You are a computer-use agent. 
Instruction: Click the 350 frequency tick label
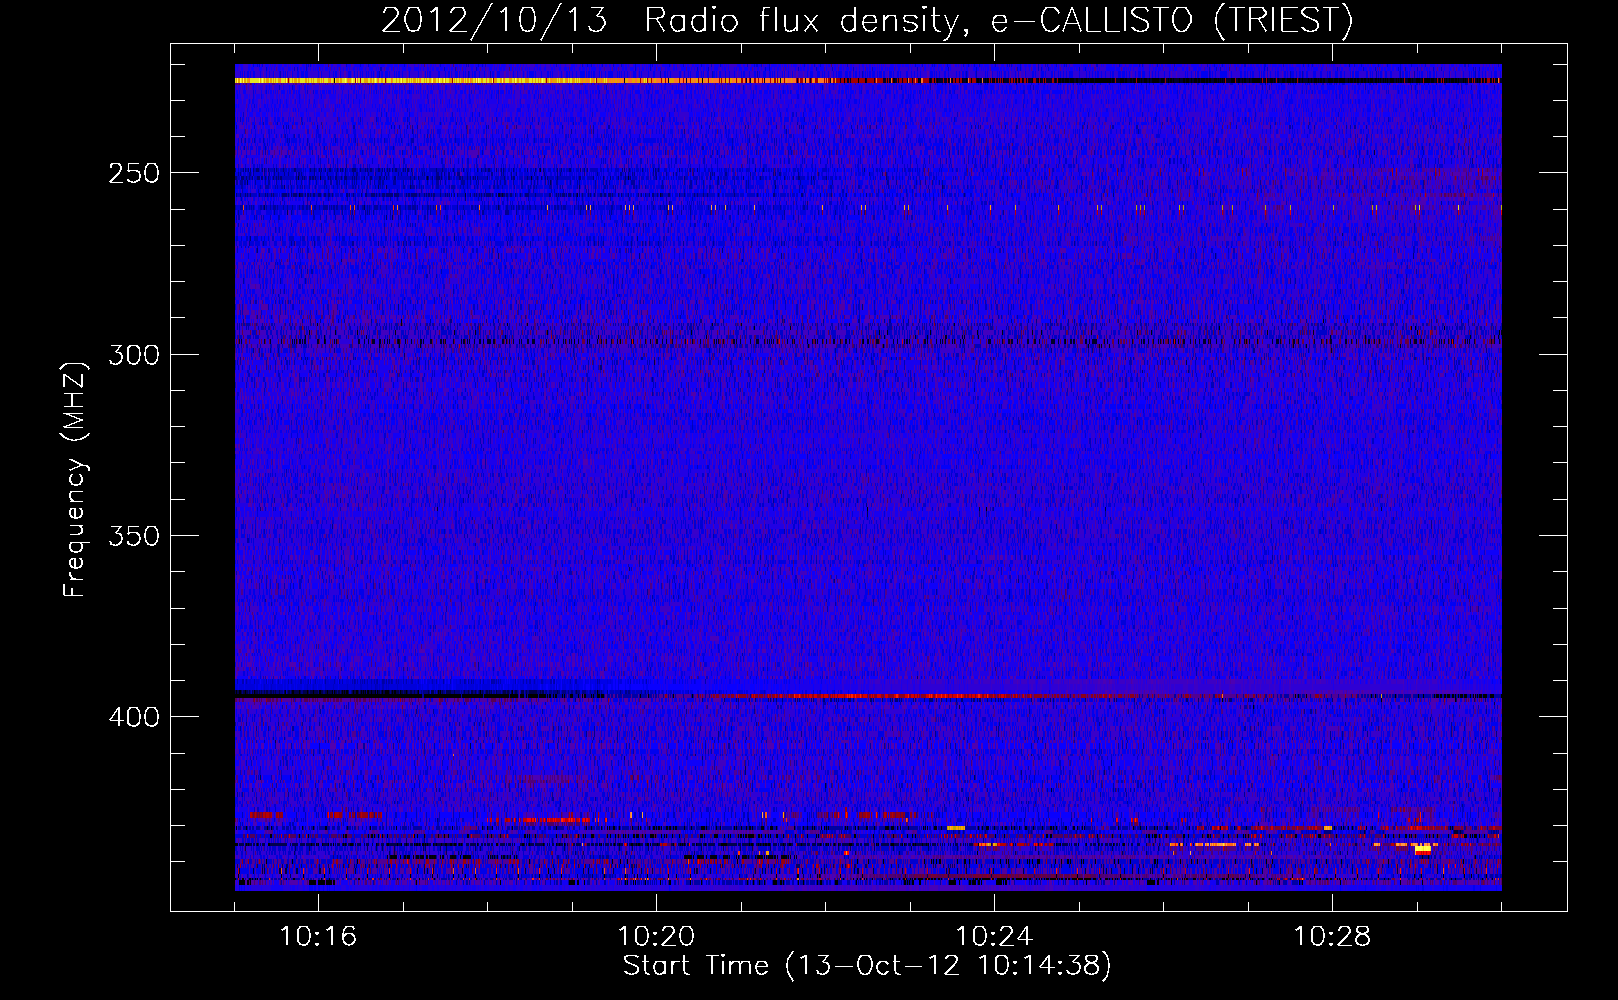[x=134, y=536]
